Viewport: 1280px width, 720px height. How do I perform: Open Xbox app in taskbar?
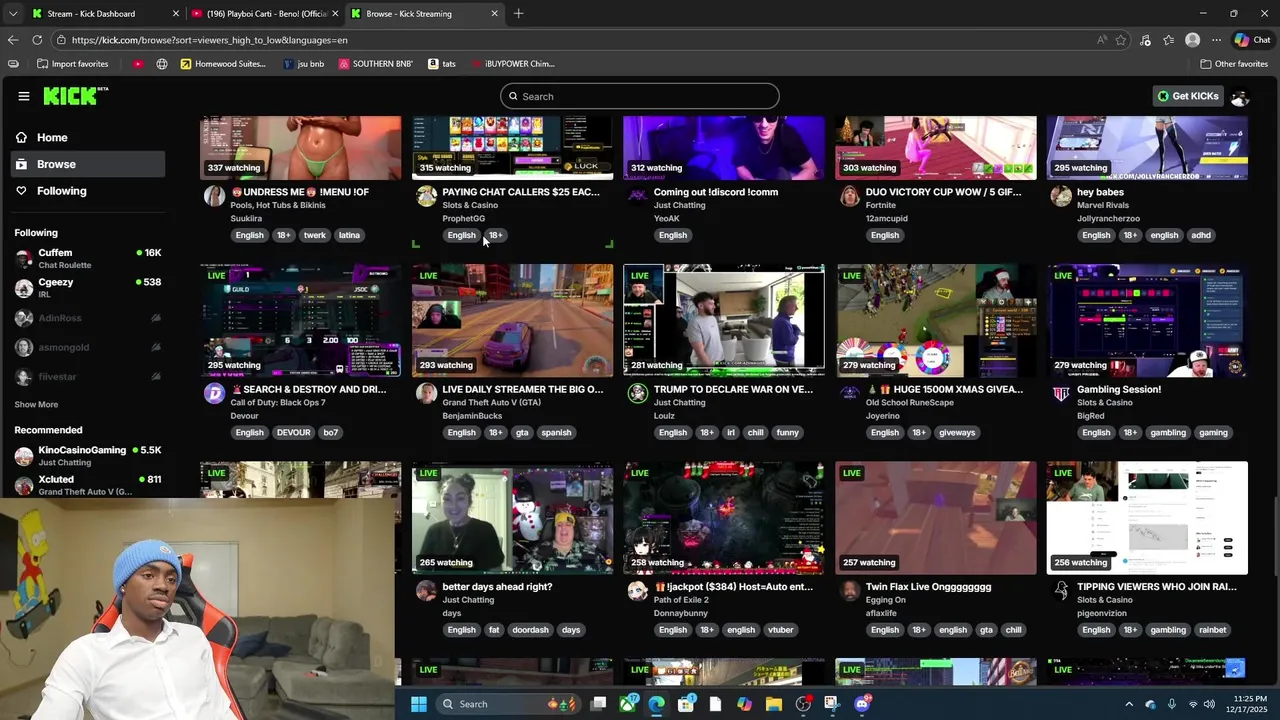click(x=627, y=704)
